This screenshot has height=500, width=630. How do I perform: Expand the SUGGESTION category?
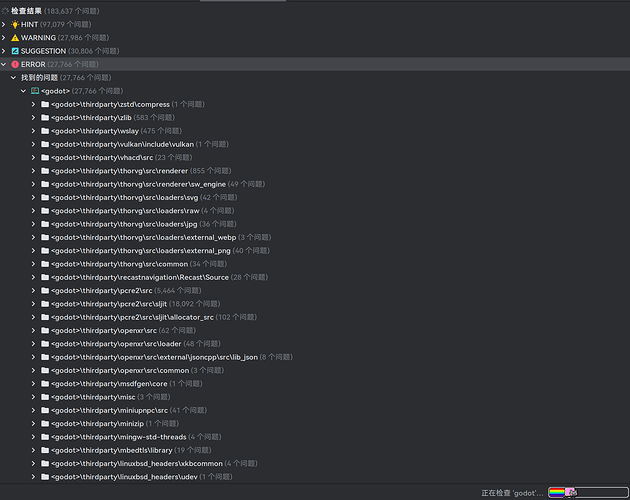pos(4,51)
